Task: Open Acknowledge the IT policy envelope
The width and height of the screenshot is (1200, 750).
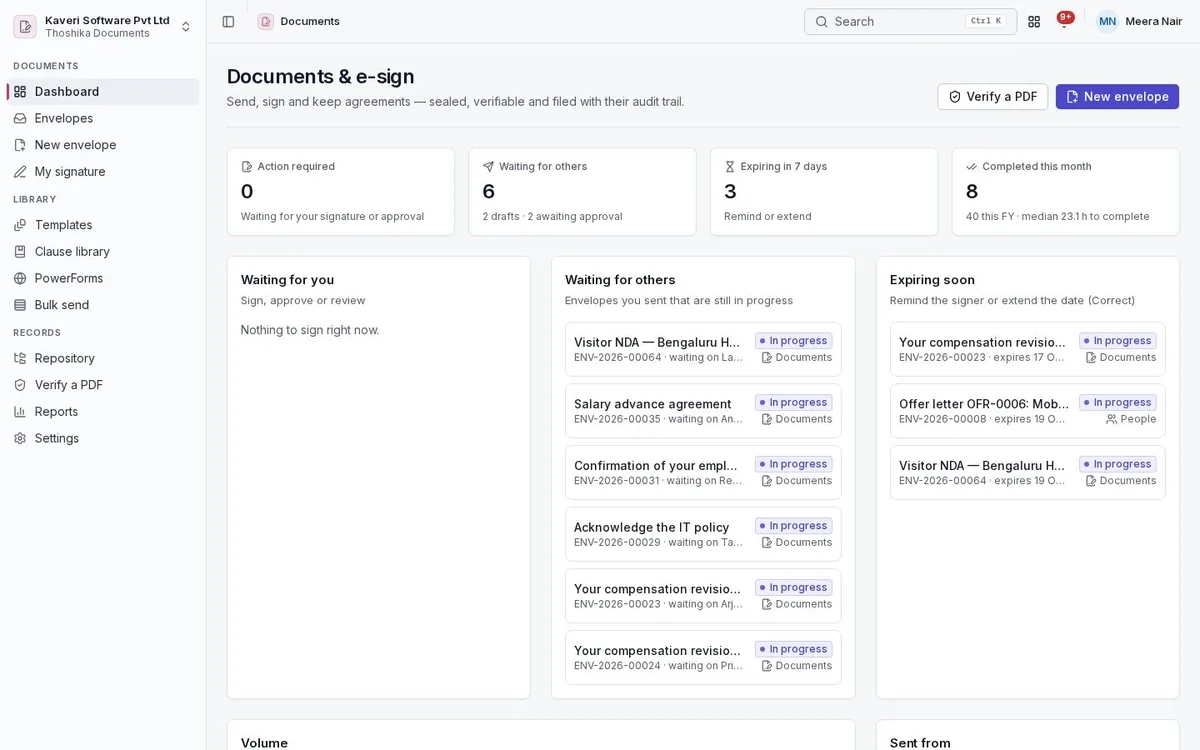Action: pyautogui.click(x=703, y=534)
